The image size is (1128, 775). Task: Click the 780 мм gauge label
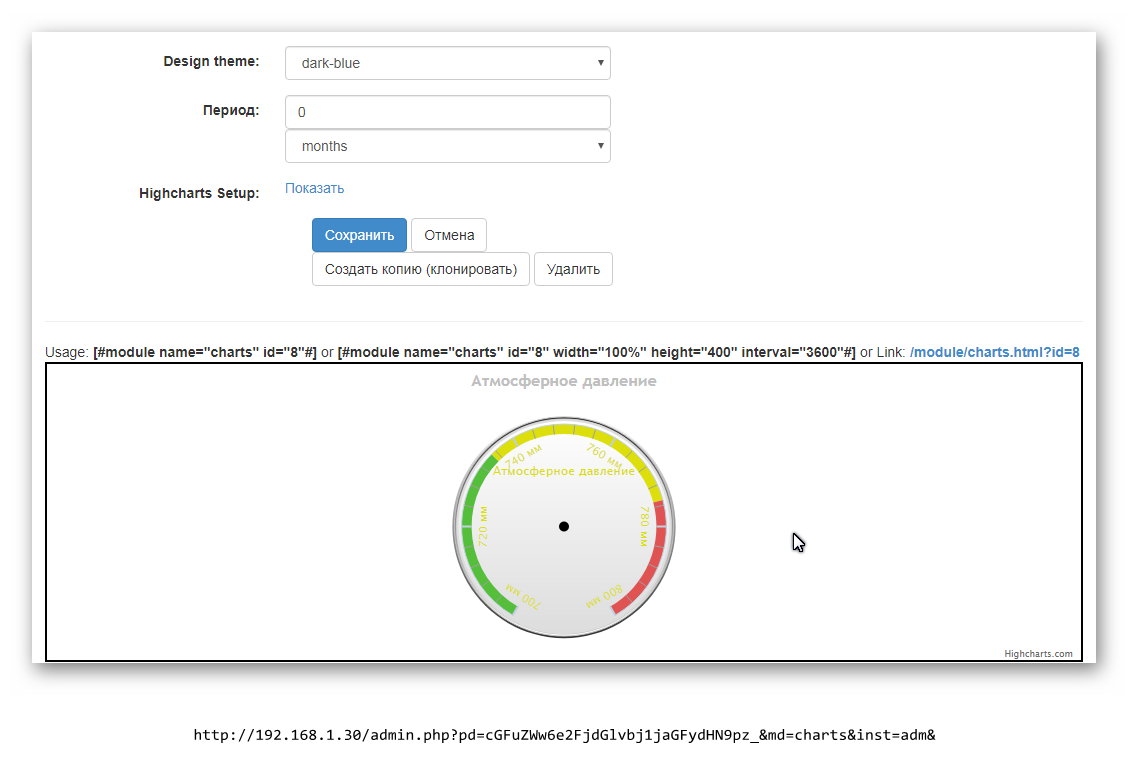pyautogui.click(x=645, y=525)
